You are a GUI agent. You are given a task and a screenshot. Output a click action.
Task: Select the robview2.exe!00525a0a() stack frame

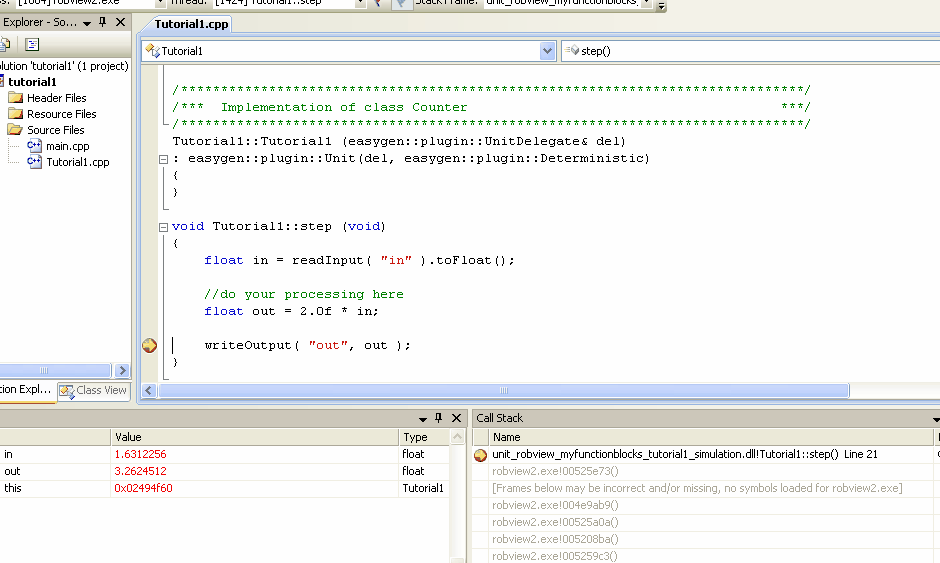click(x=555, y=522)
